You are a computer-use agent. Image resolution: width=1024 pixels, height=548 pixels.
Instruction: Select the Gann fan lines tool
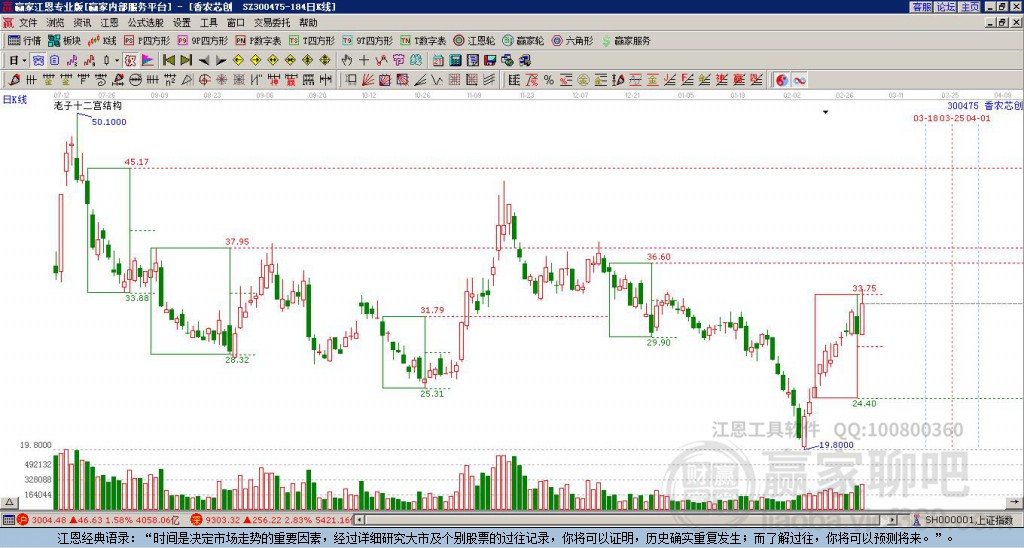[x=368, y=80]
